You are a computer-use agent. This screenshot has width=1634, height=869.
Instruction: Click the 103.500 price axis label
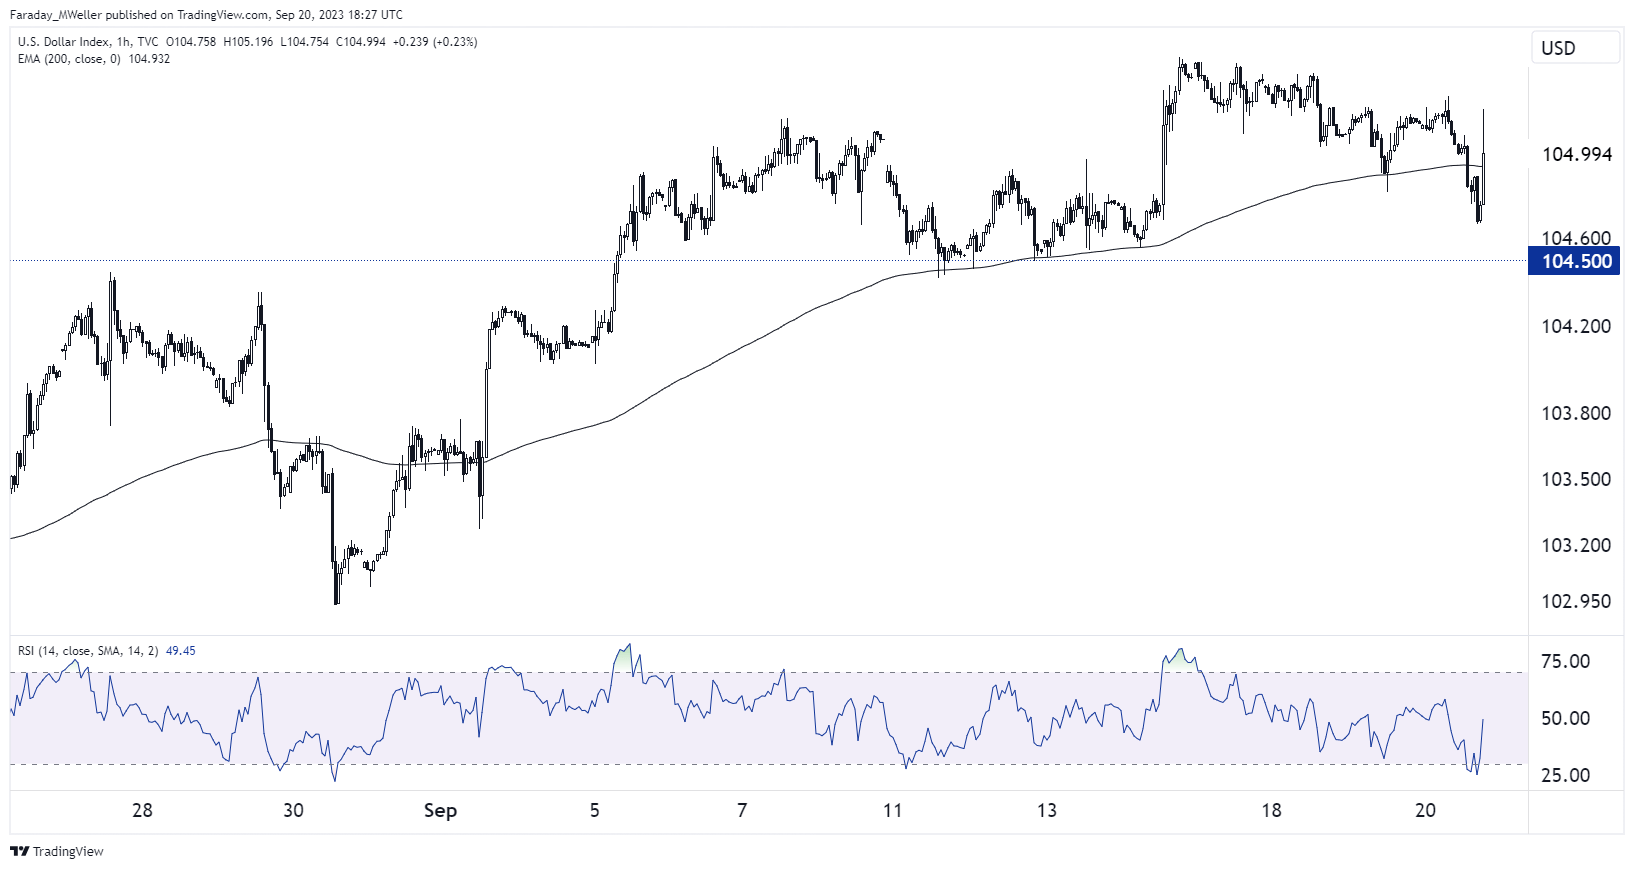[1577, 479]
